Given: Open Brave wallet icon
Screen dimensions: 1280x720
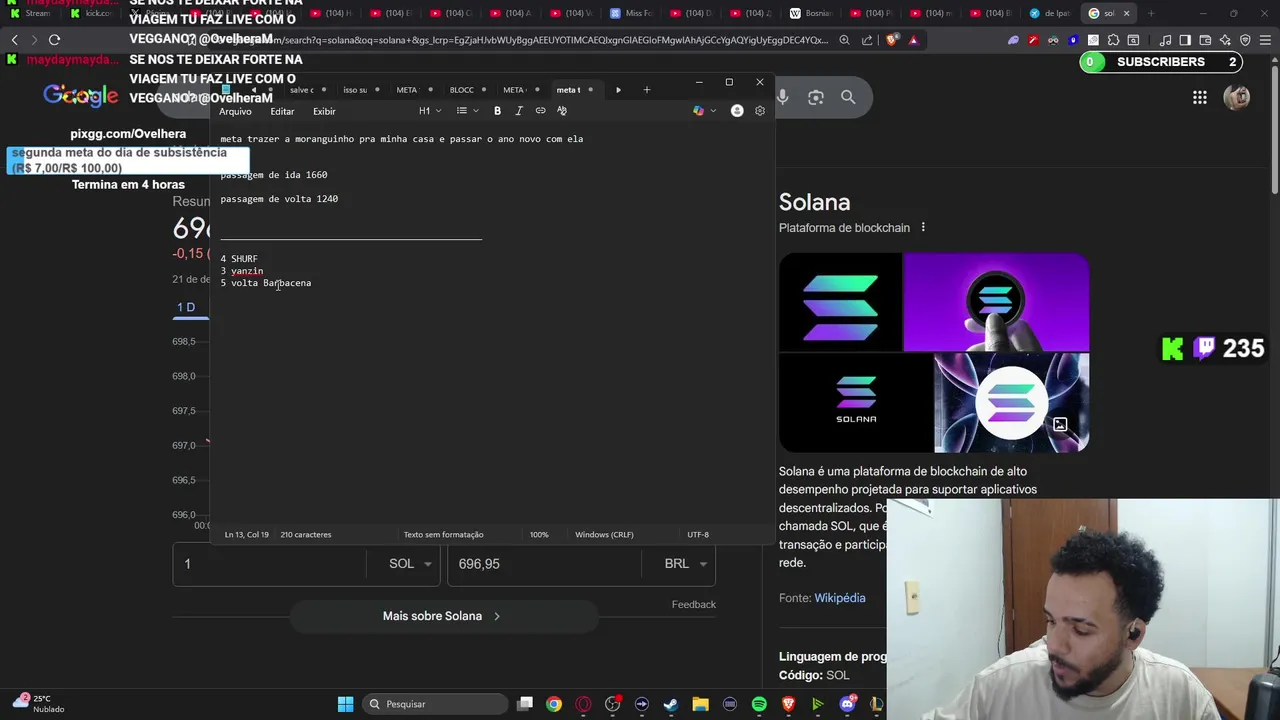Looking at the screenshot, I should coord(1203,40).
